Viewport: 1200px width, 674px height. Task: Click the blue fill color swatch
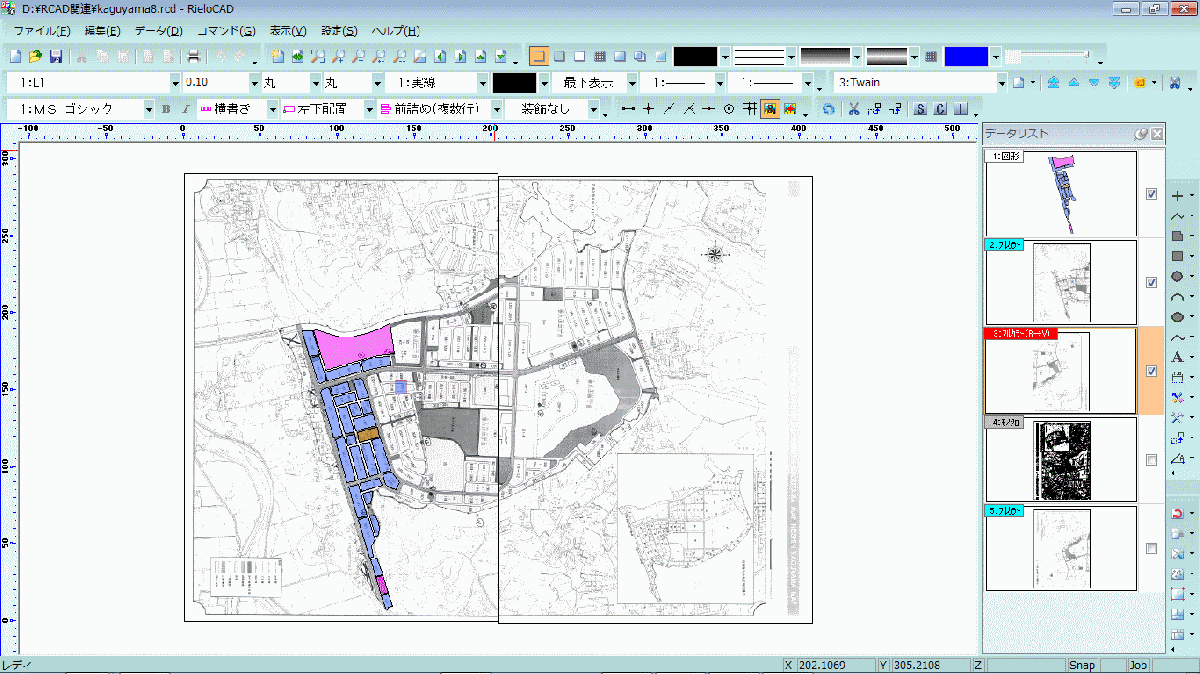[966, 56]
